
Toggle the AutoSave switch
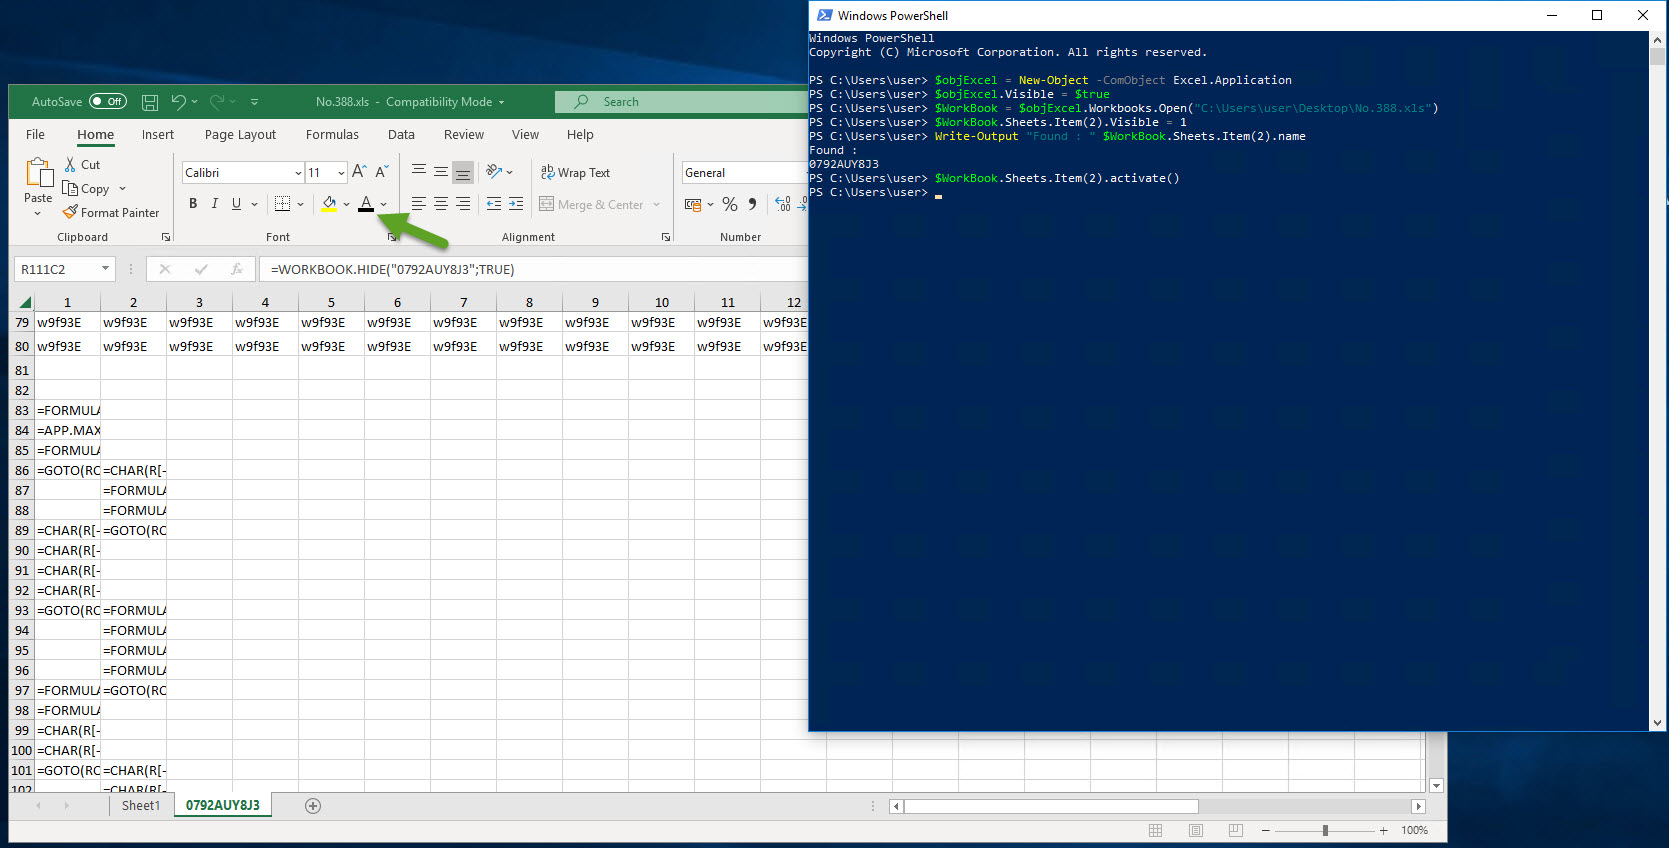tap(108, 101)
